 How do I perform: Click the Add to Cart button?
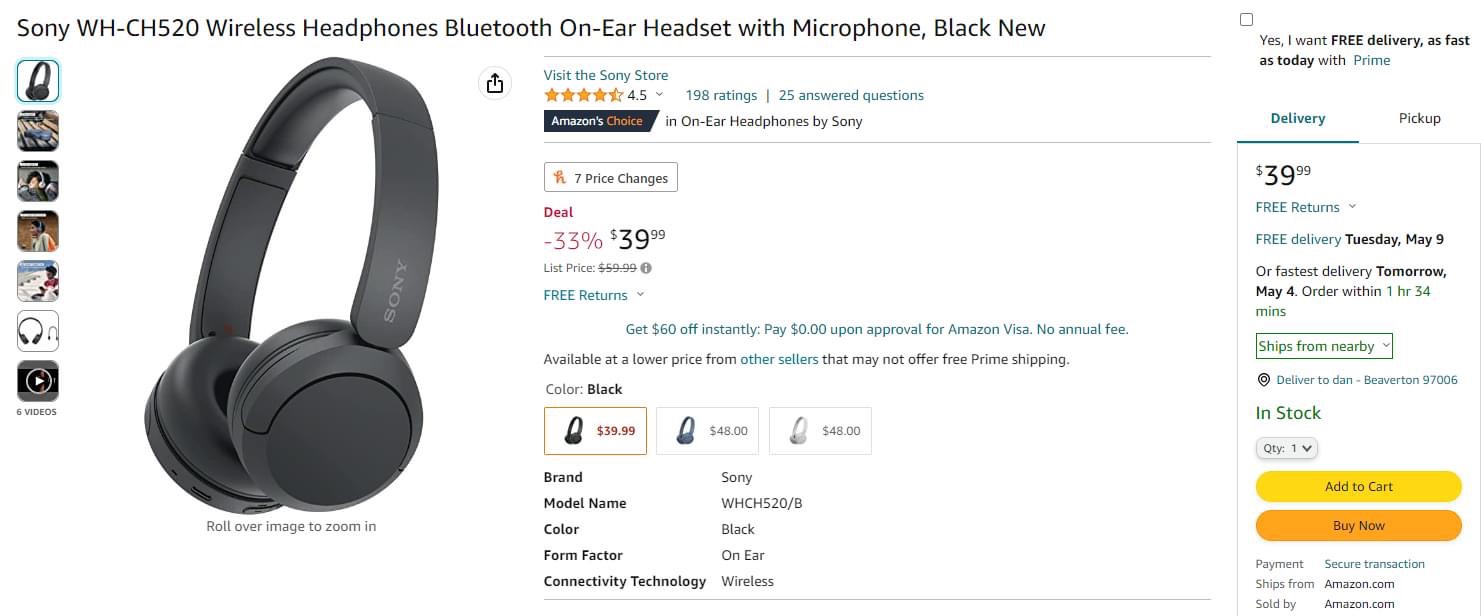(1358, 487)
